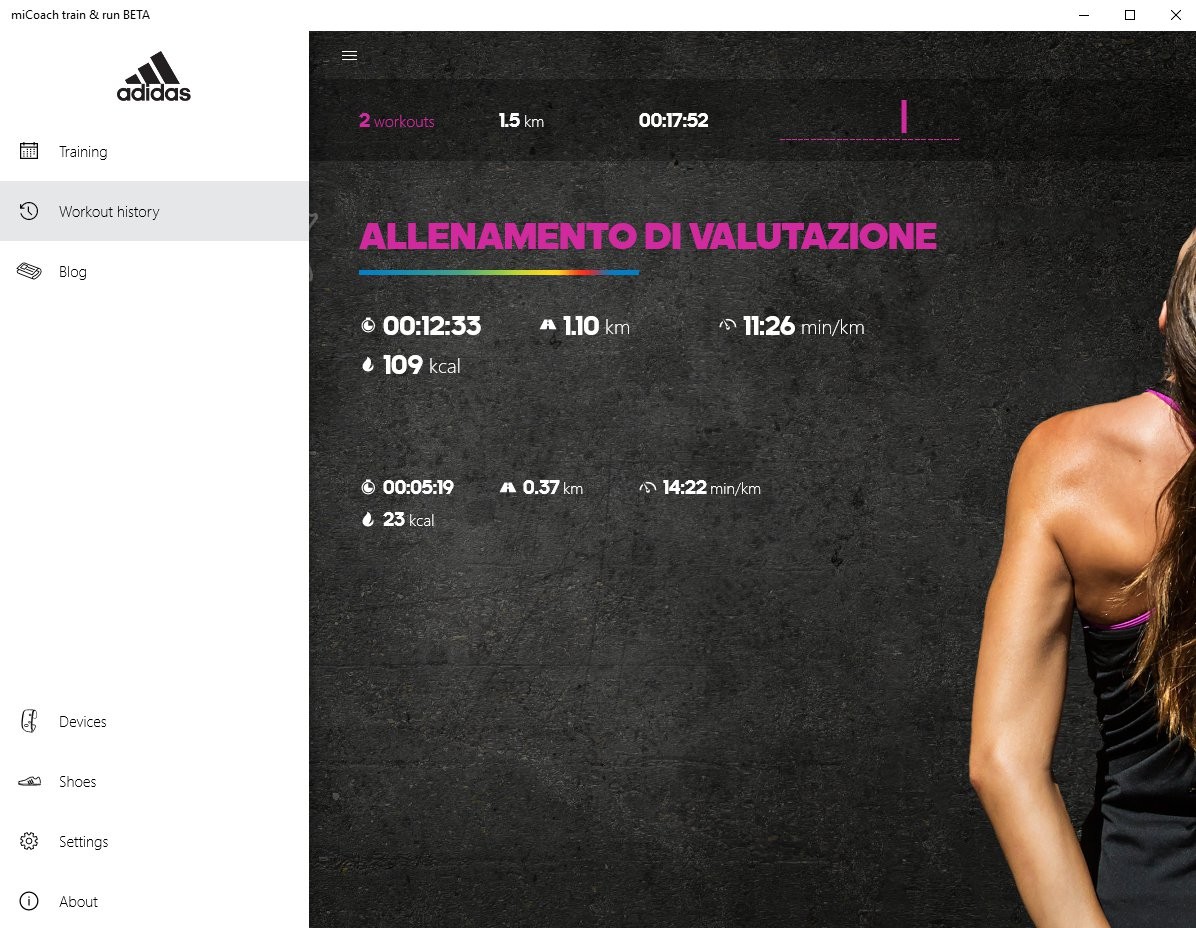Select the 2 workouts summary label
The width and height of the screenshot is (1196, 928).
pos(397,120)
